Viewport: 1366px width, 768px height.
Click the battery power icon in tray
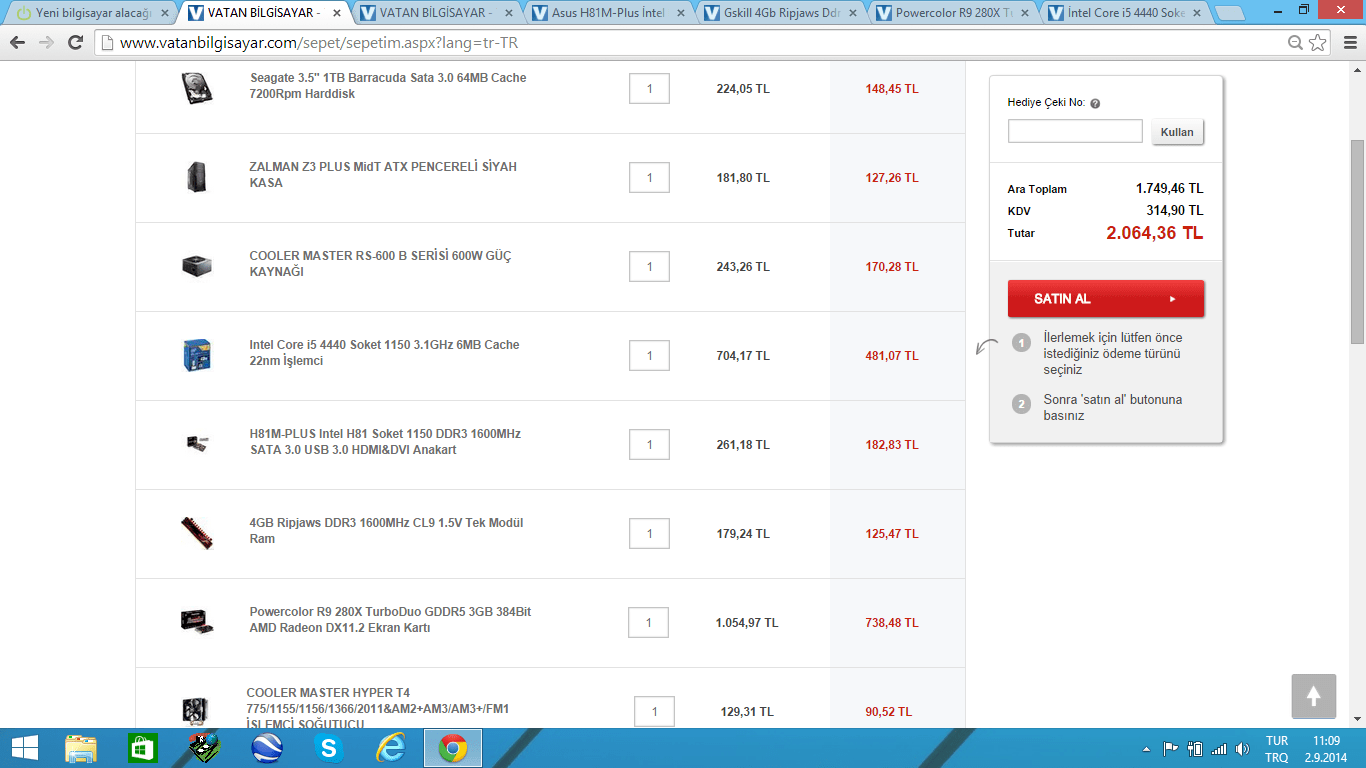[x=1195, y=749]
